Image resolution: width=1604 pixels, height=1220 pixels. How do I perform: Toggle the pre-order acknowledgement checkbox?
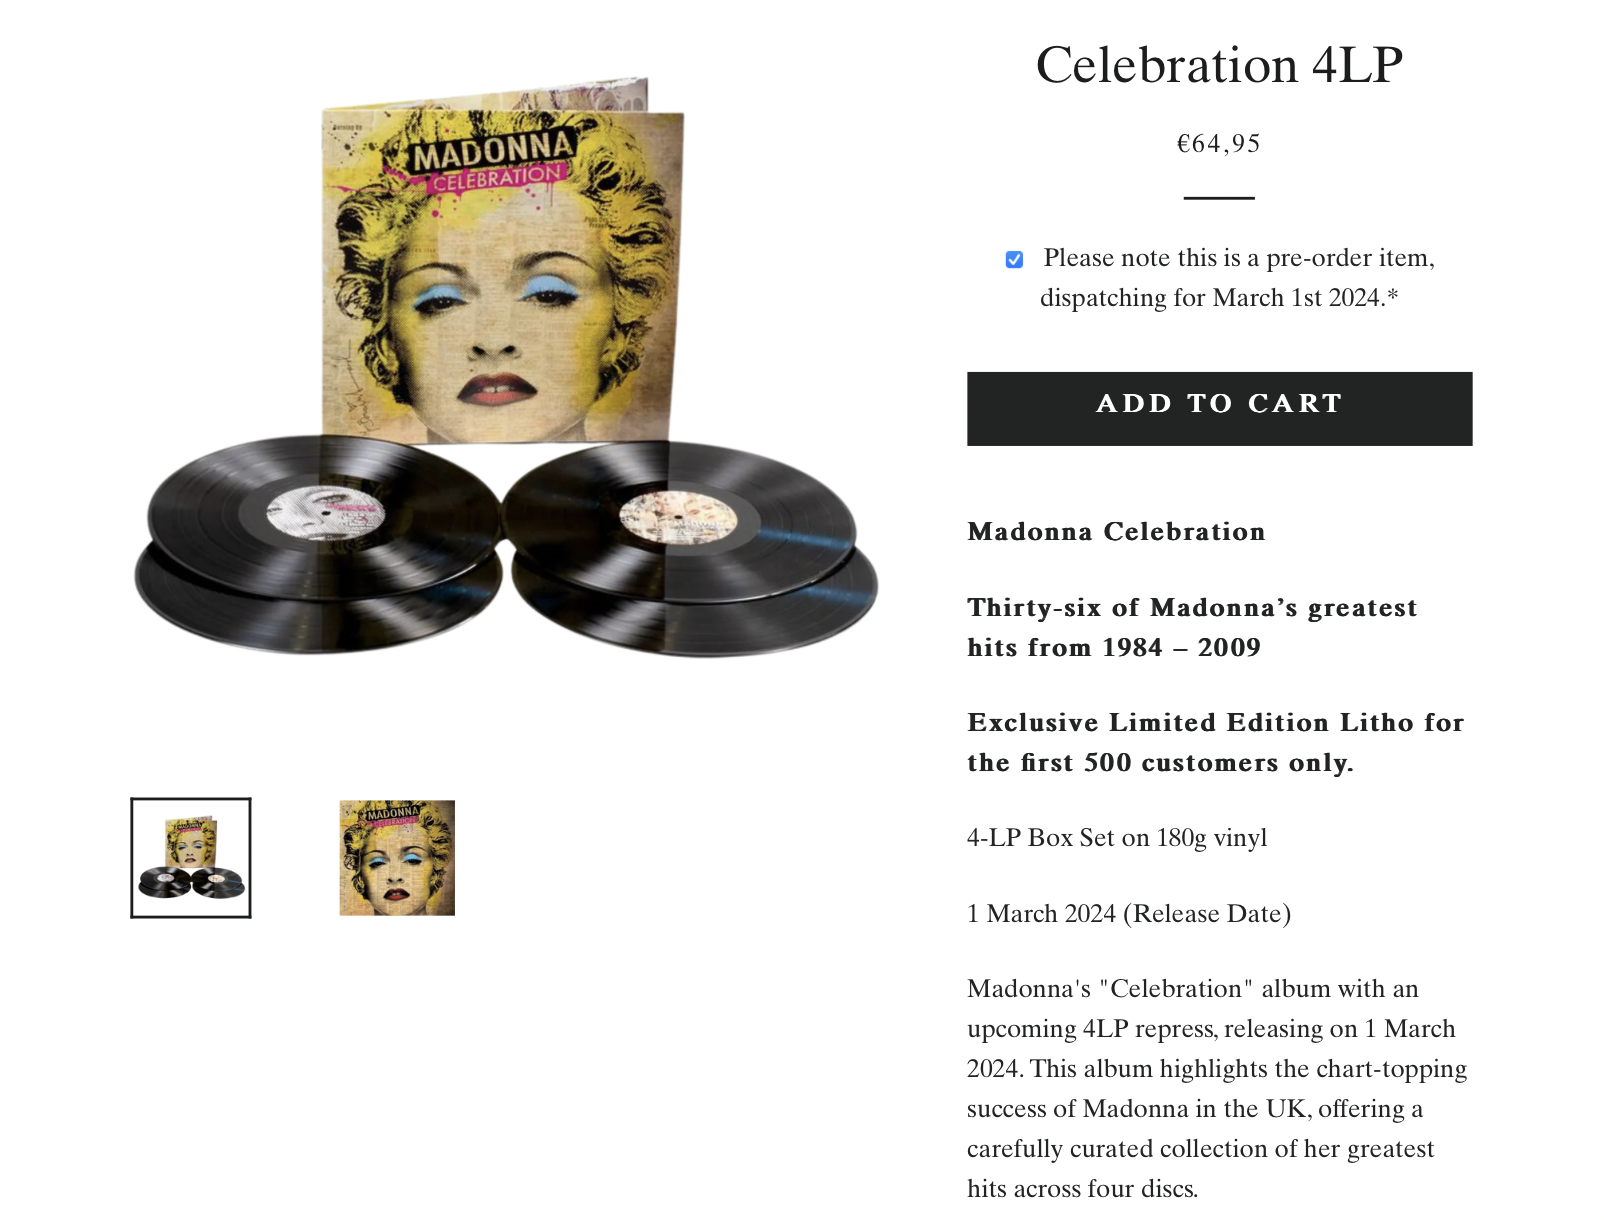tap(1014, 260)
